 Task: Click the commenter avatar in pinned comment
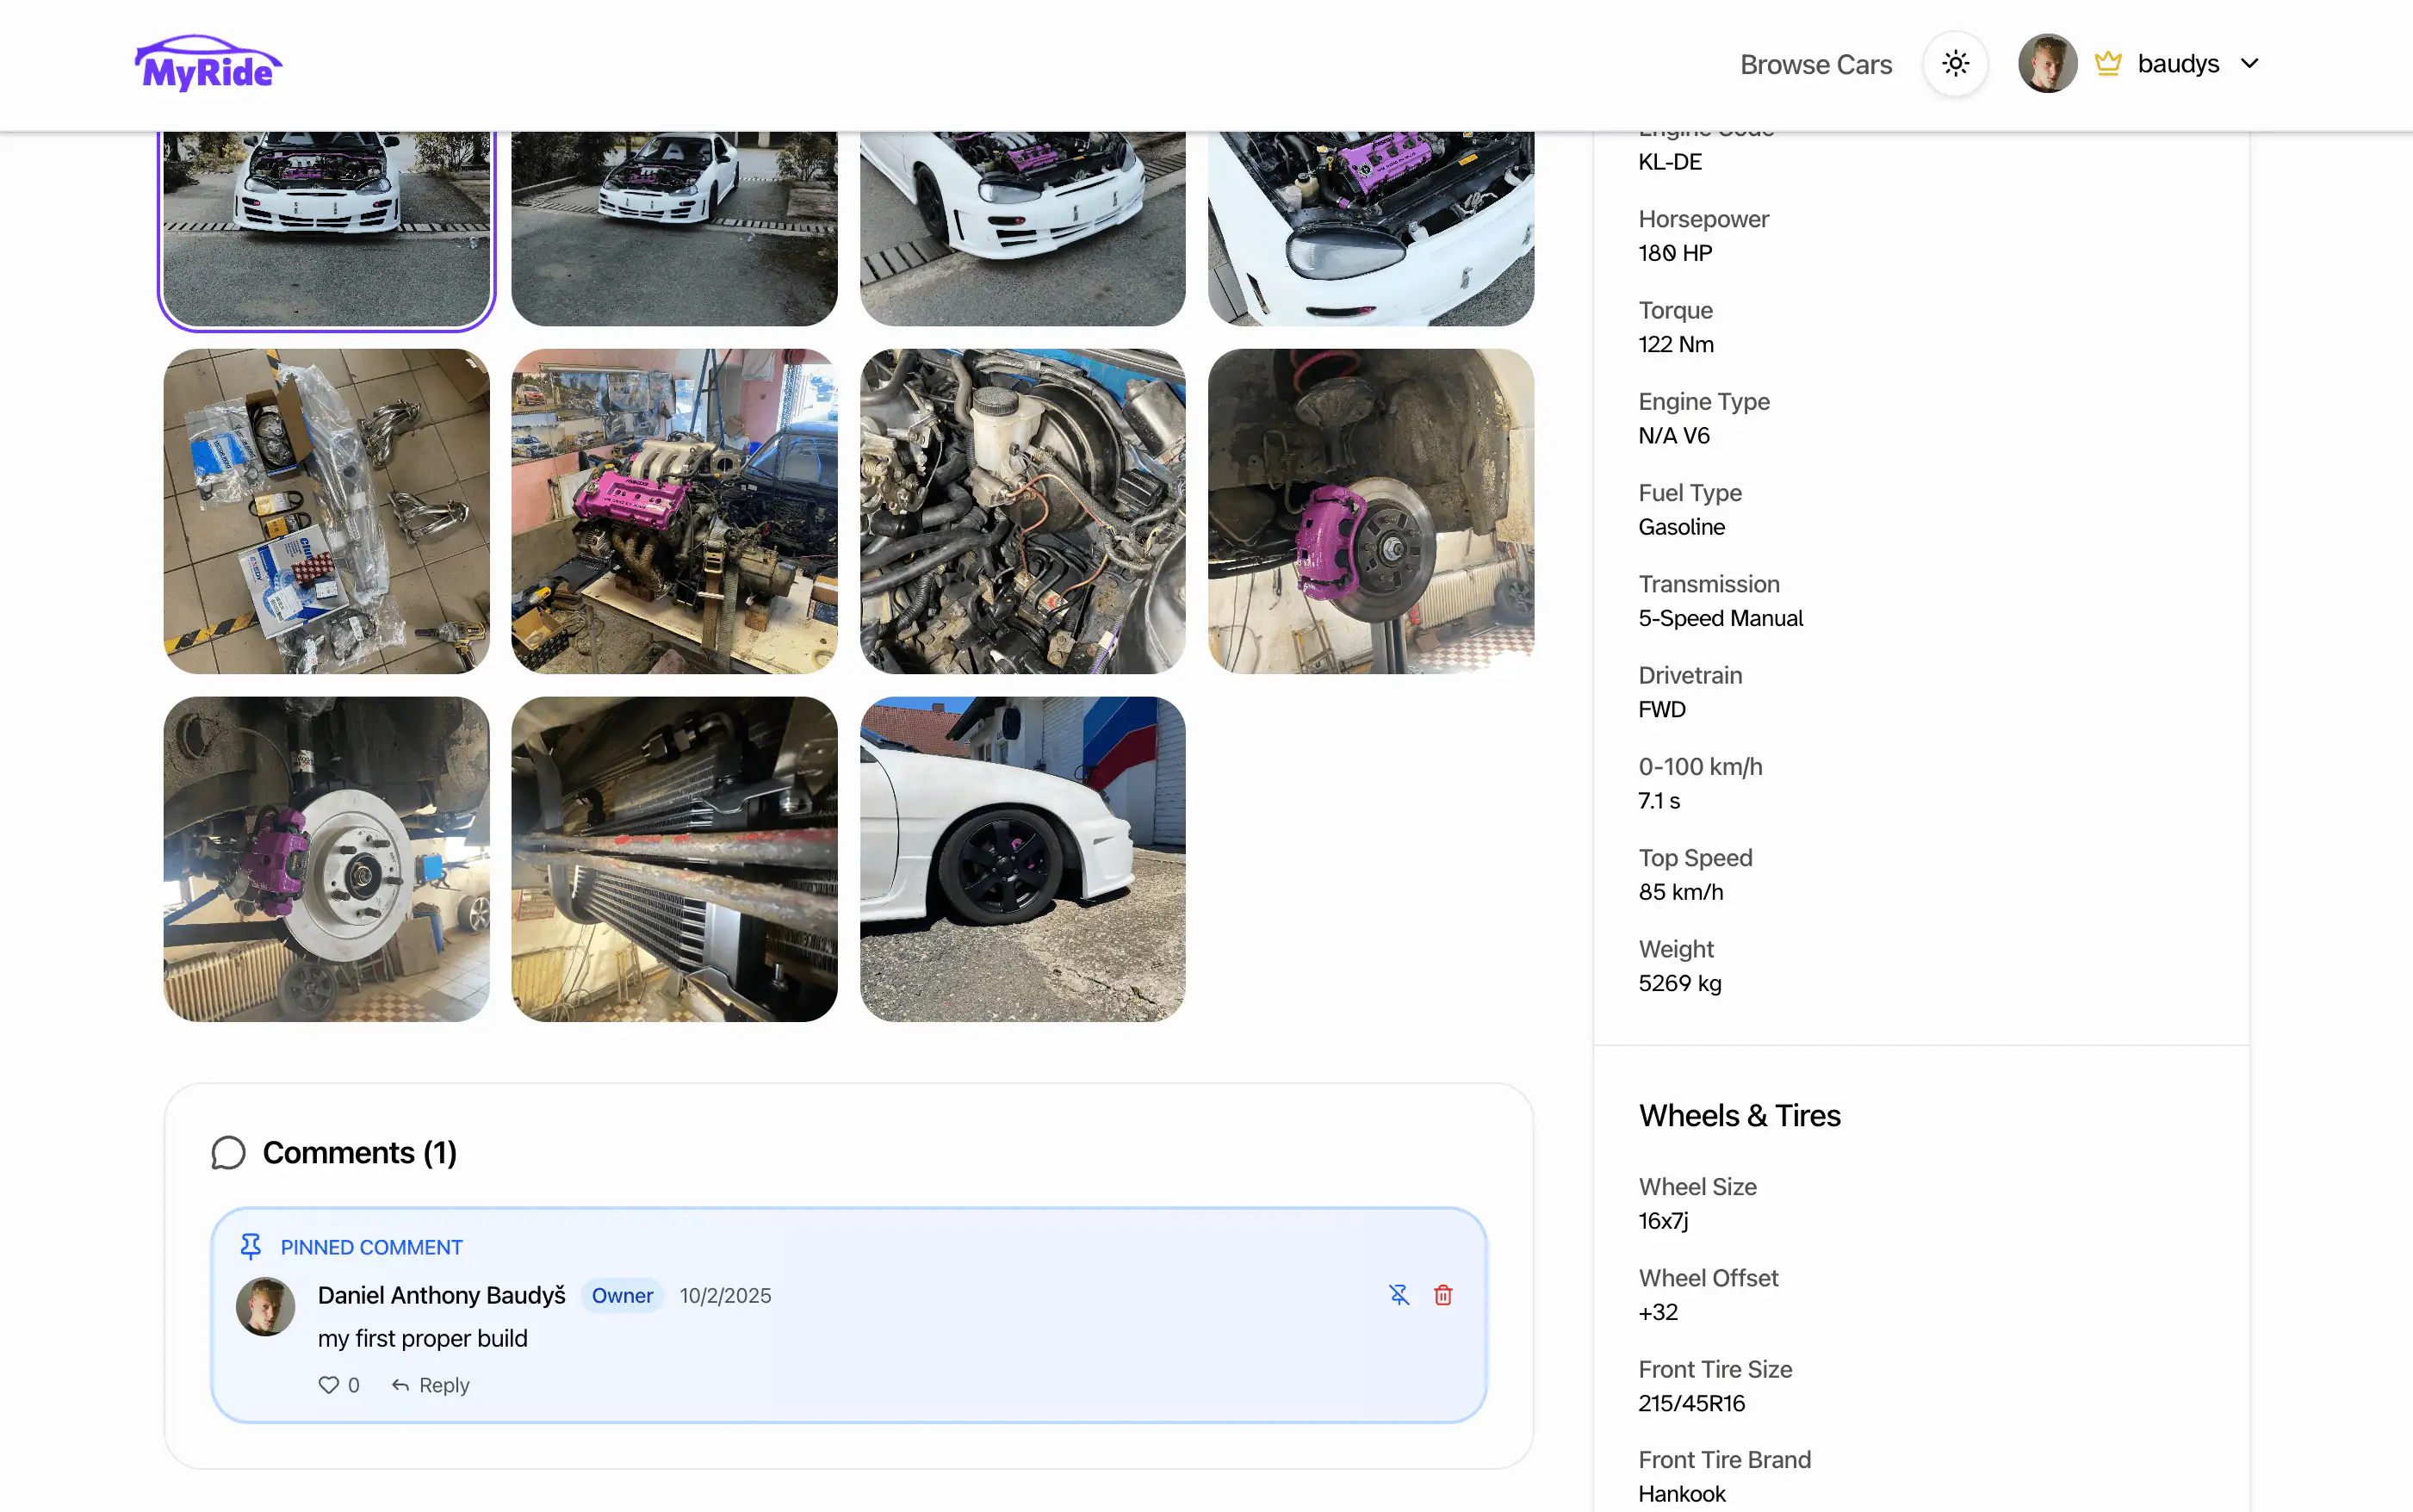tap(265, 1306)
